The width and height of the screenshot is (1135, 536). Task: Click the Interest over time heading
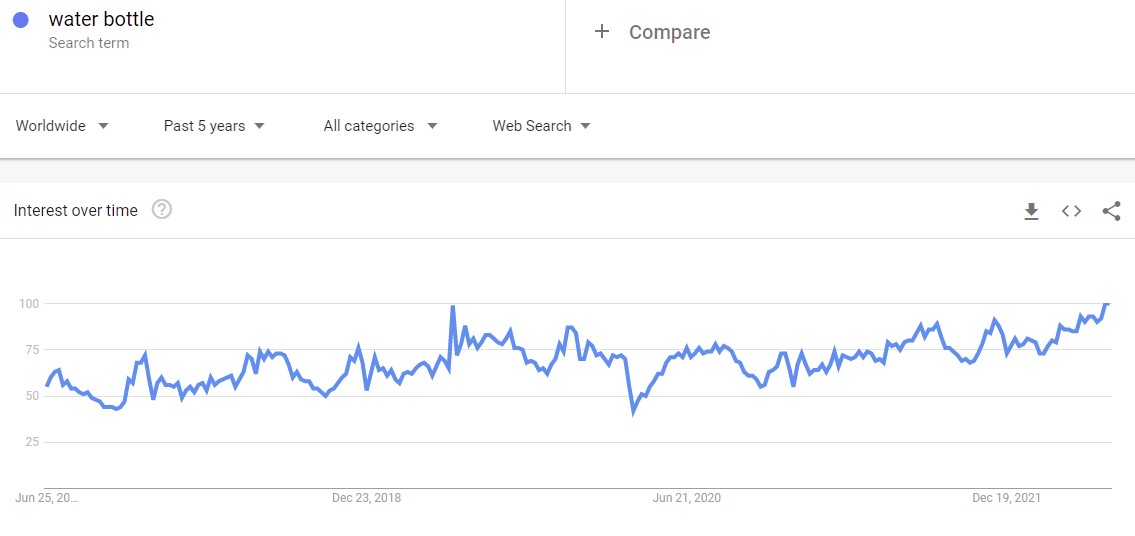76,211
